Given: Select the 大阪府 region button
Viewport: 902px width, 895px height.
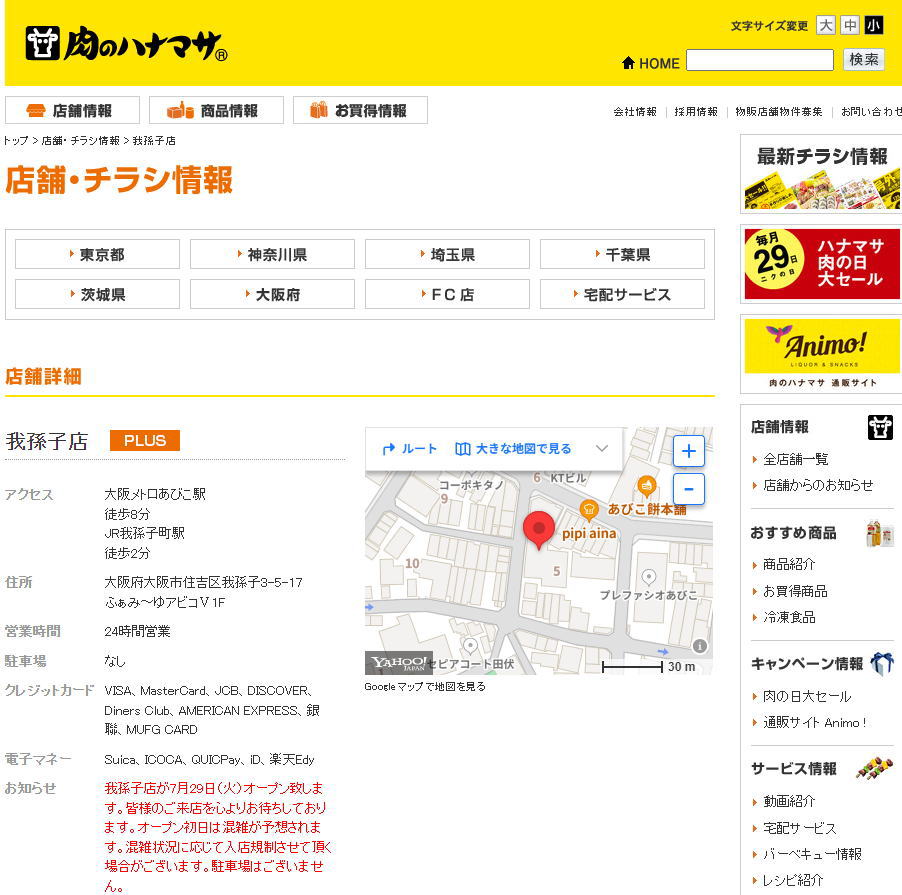Looking at the screenshot, I should coord(272,294).
